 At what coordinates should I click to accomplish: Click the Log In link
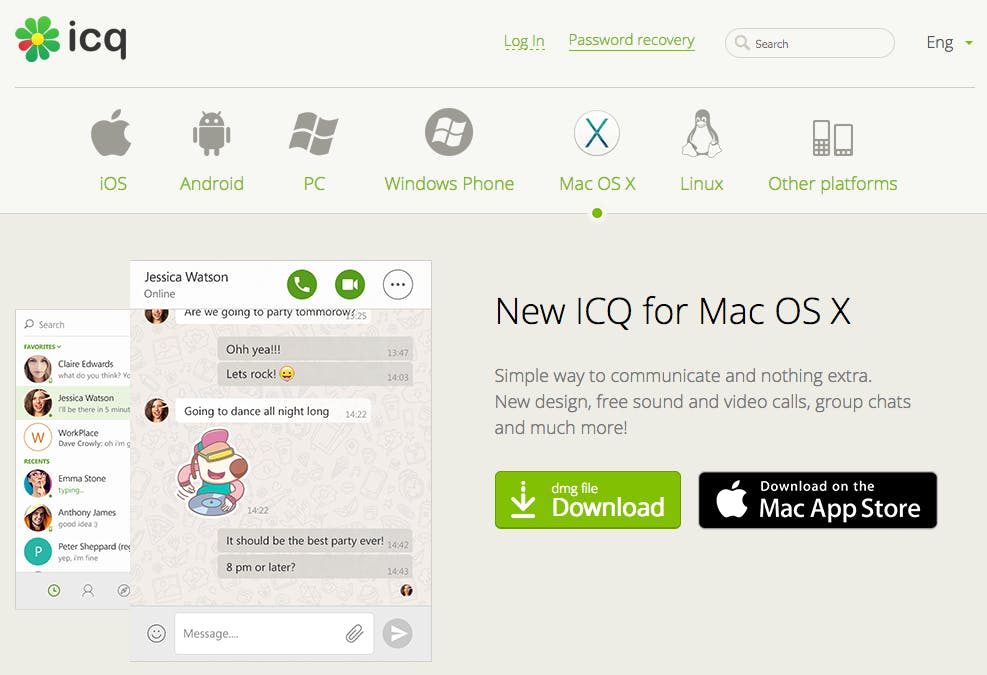tap(524, 41)
